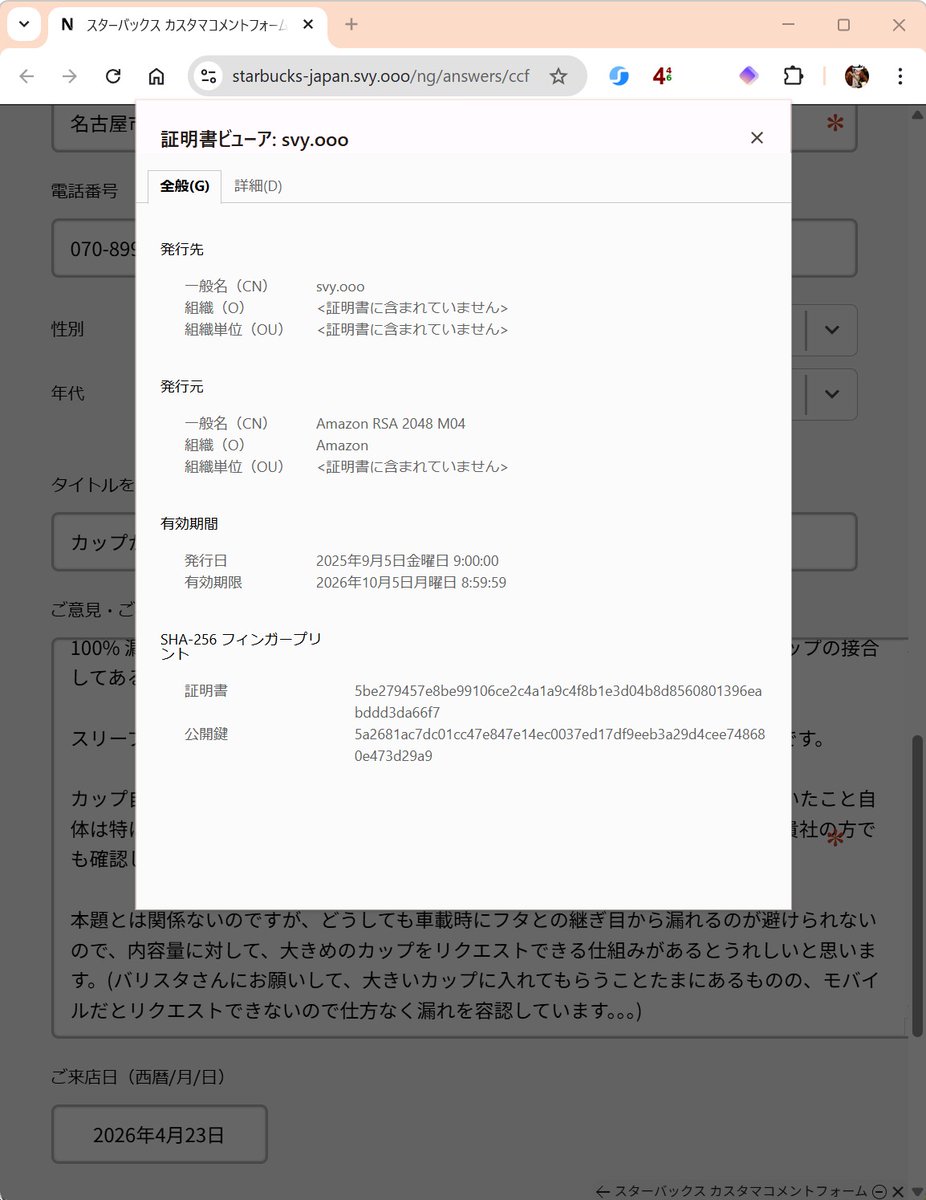
Task: Switch to the 全般(G) tab
Action: coord(185,186)
